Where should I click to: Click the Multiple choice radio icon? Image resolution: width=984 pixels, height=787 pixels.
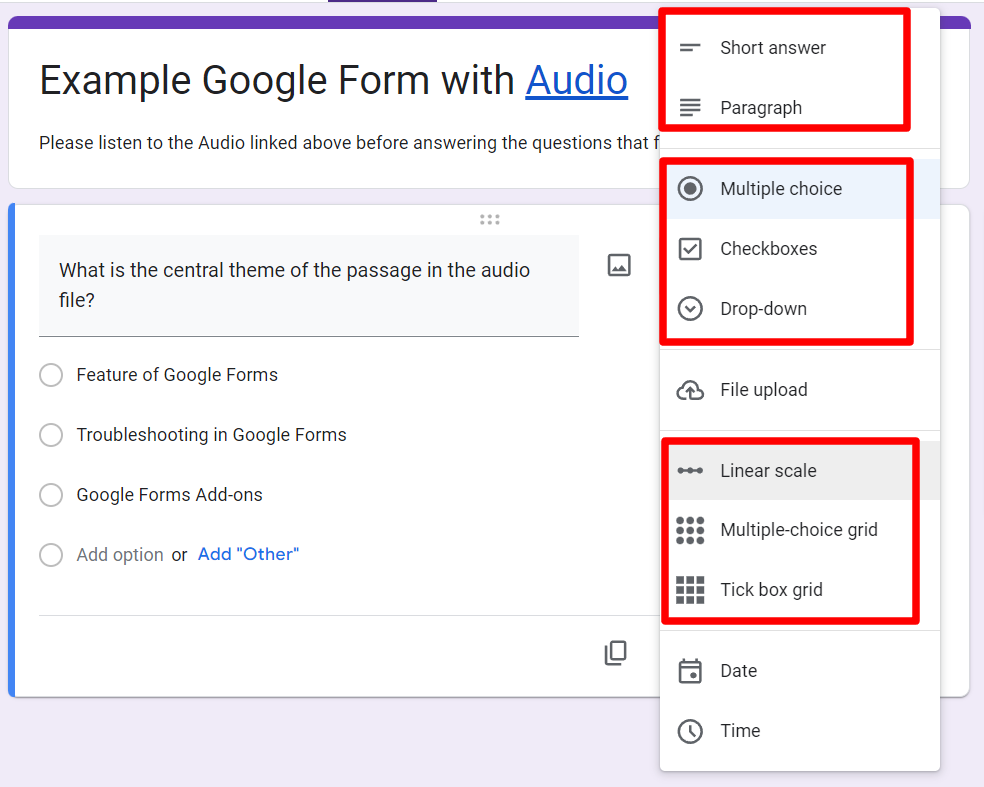point(690,189)
